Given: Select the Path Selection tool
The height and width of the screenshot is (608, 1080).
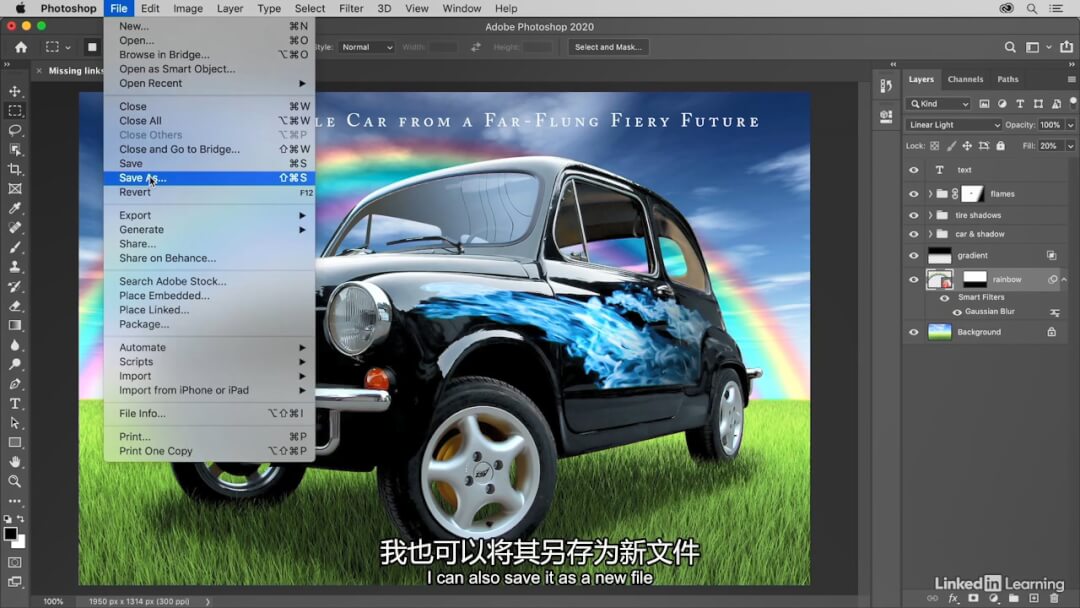Looking at the screenshot, I should tap(14, 423).
